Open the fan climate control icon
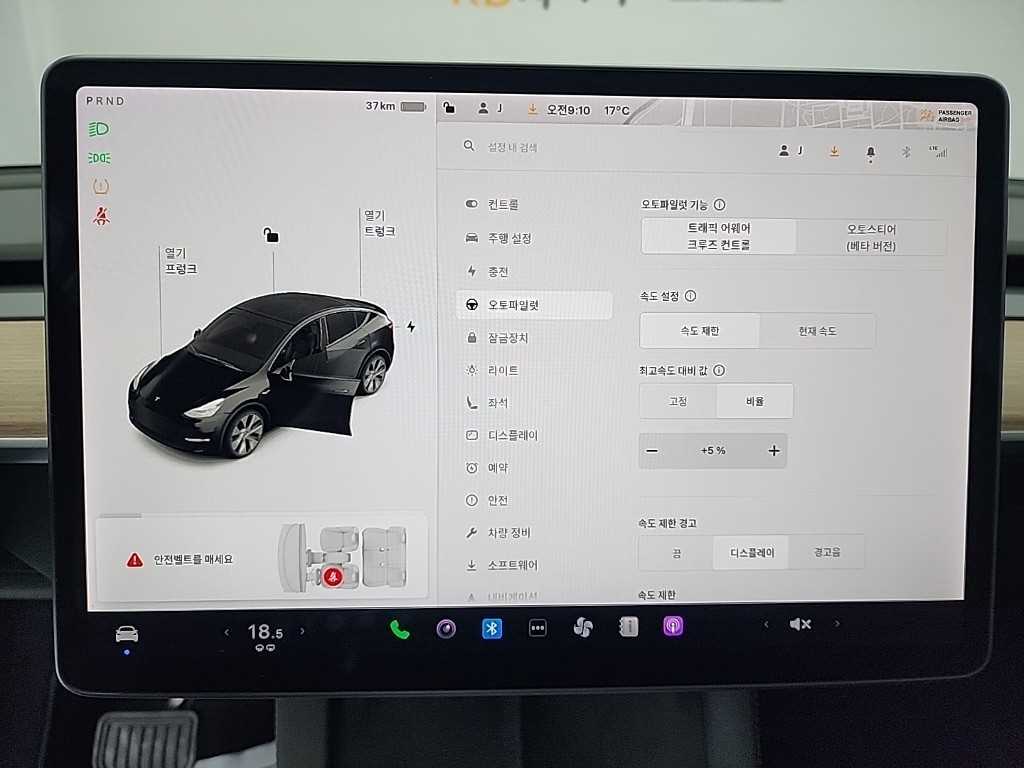1024x768 pixels. (x=583, y=628)
